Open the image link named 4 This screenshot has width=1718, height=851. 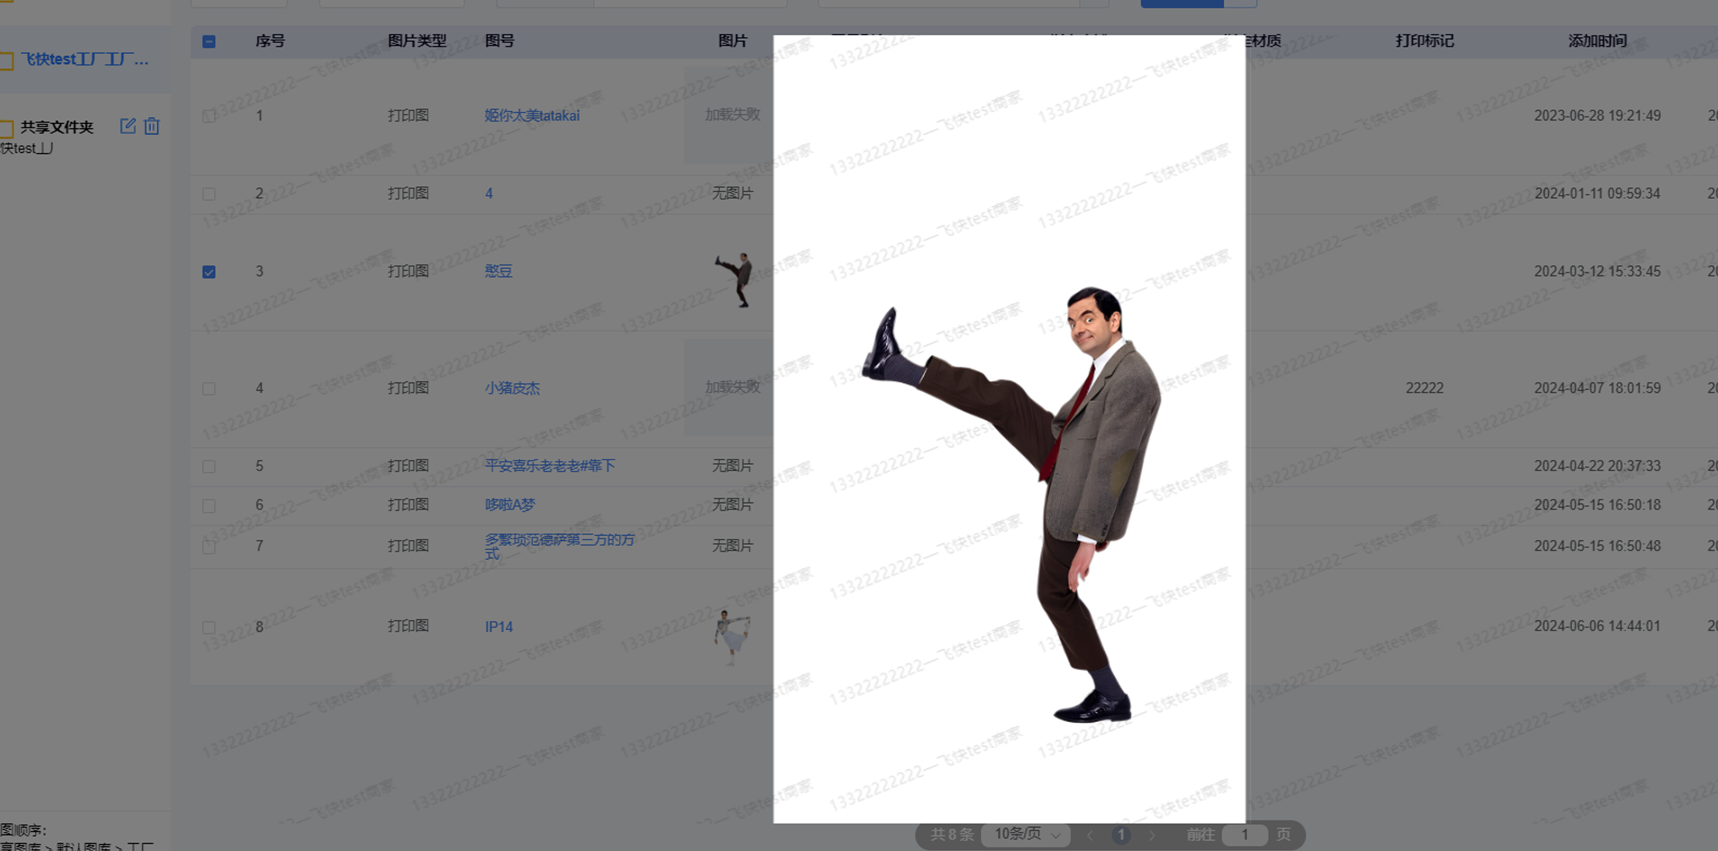489,193
